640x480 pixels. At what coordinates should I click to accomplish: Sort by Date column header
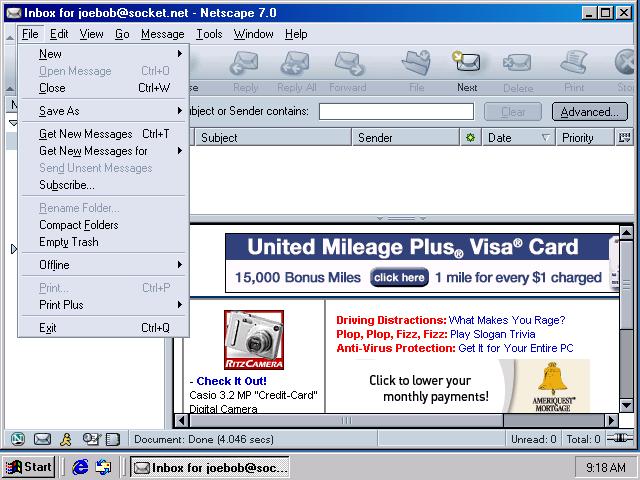tap(518, 138)
